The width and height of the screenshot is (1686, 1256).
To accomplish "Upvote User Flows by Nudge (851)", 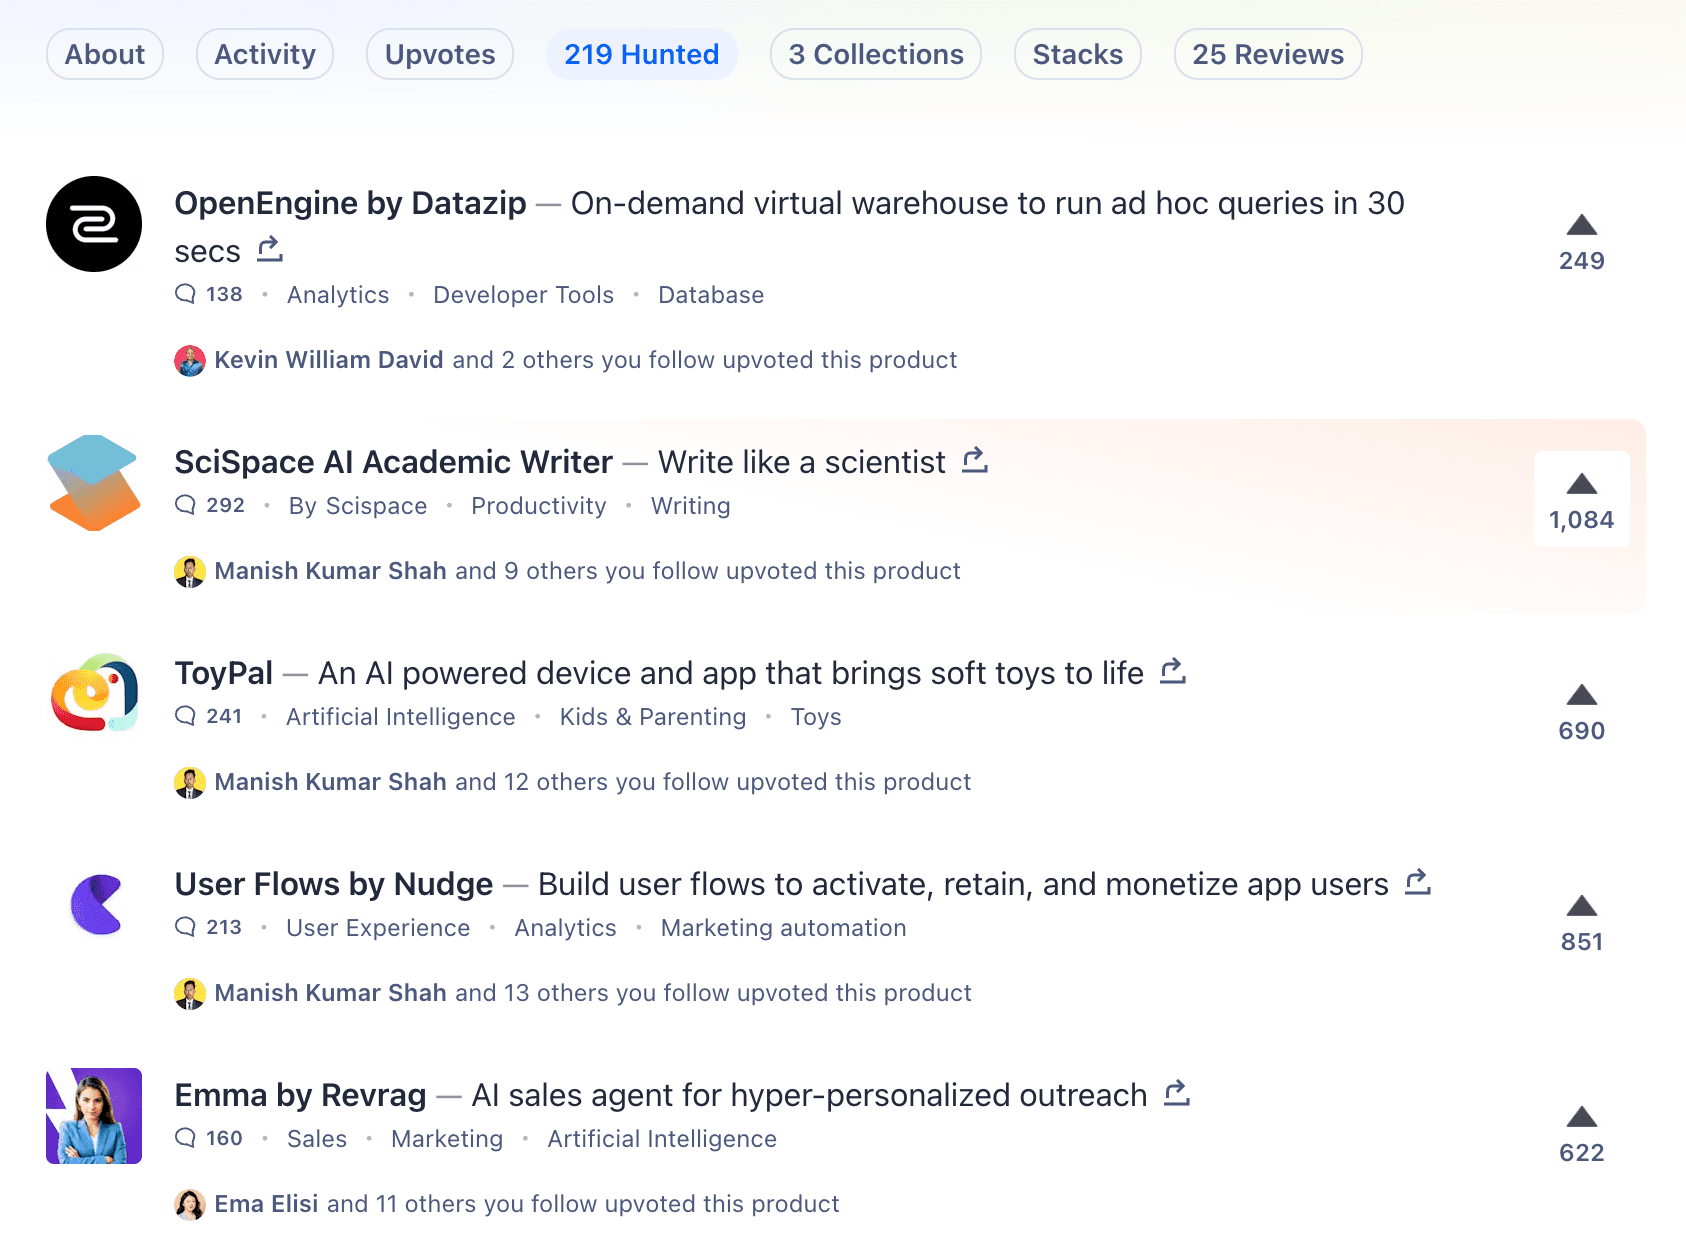I will click(1582, 924).
